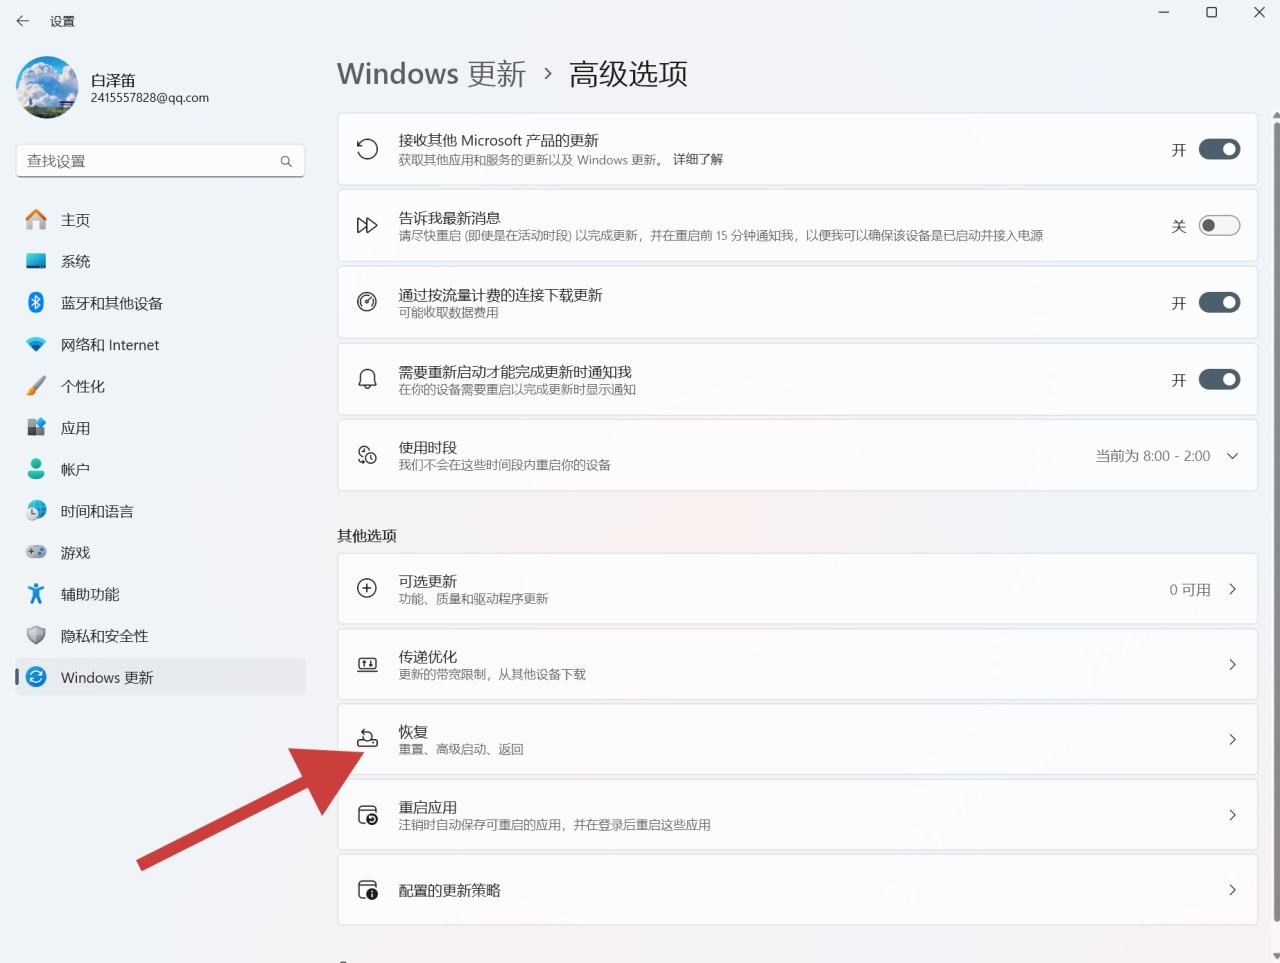Select 蓝牙和其他设备 in the sidebar
This screenshot has width=1280, height=963.
coord(160,303)
